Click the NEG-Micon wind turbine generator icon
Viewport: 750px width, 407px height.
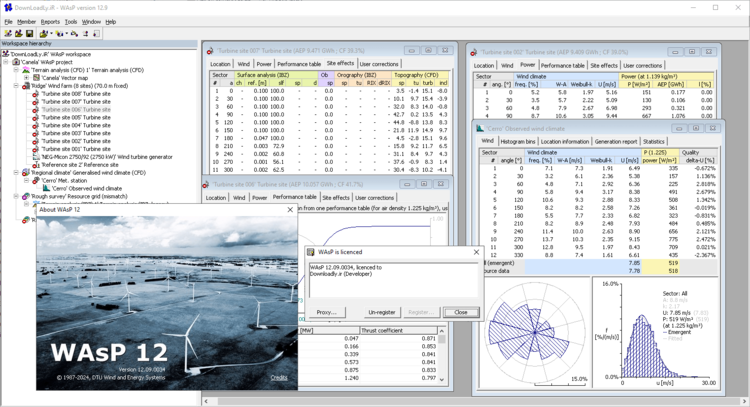point(37,157)
